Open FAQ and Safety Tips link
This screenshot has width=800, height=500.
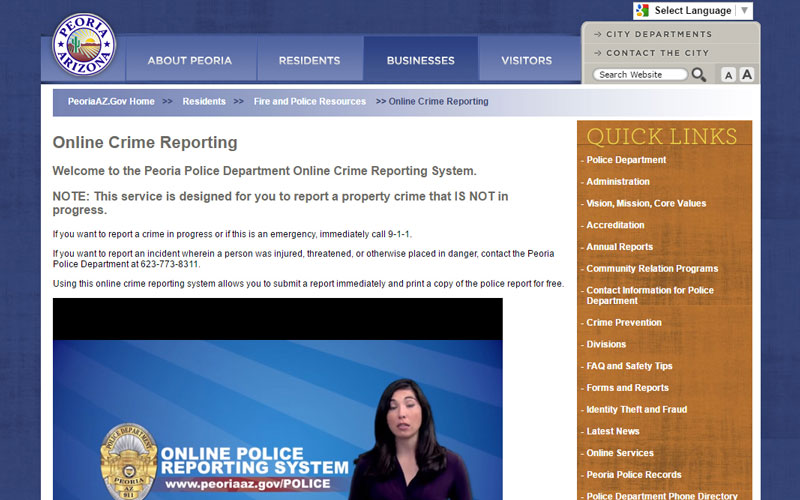(629, 366)
